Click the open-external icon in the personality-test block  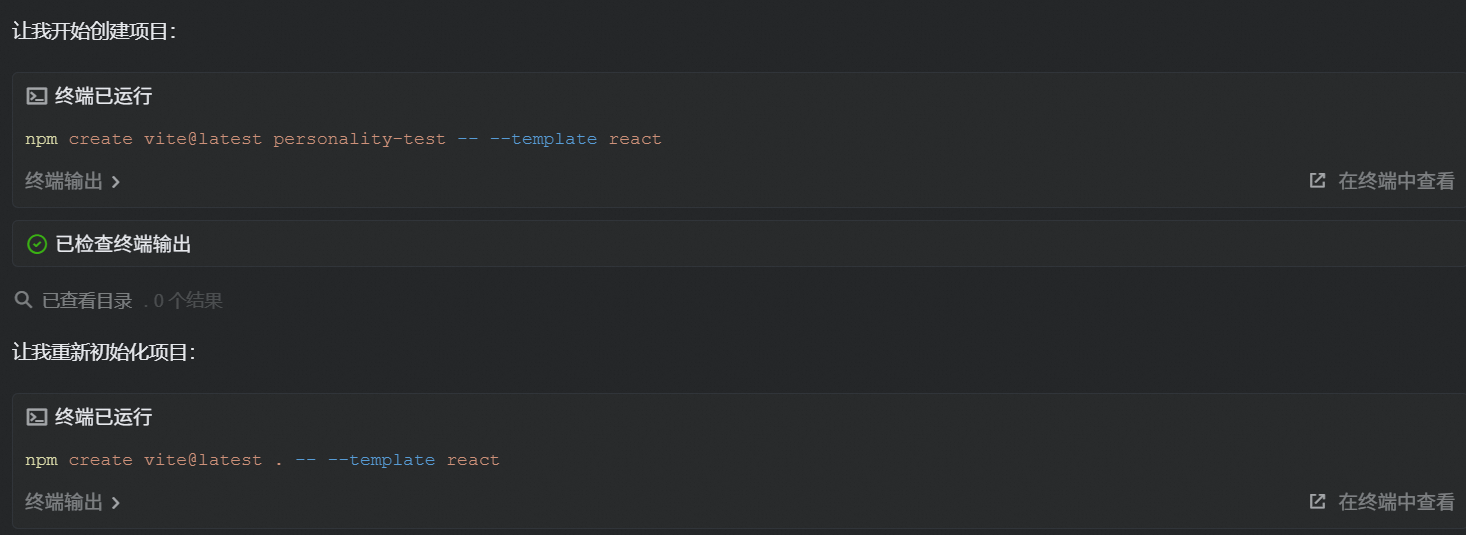(1317, 181)
